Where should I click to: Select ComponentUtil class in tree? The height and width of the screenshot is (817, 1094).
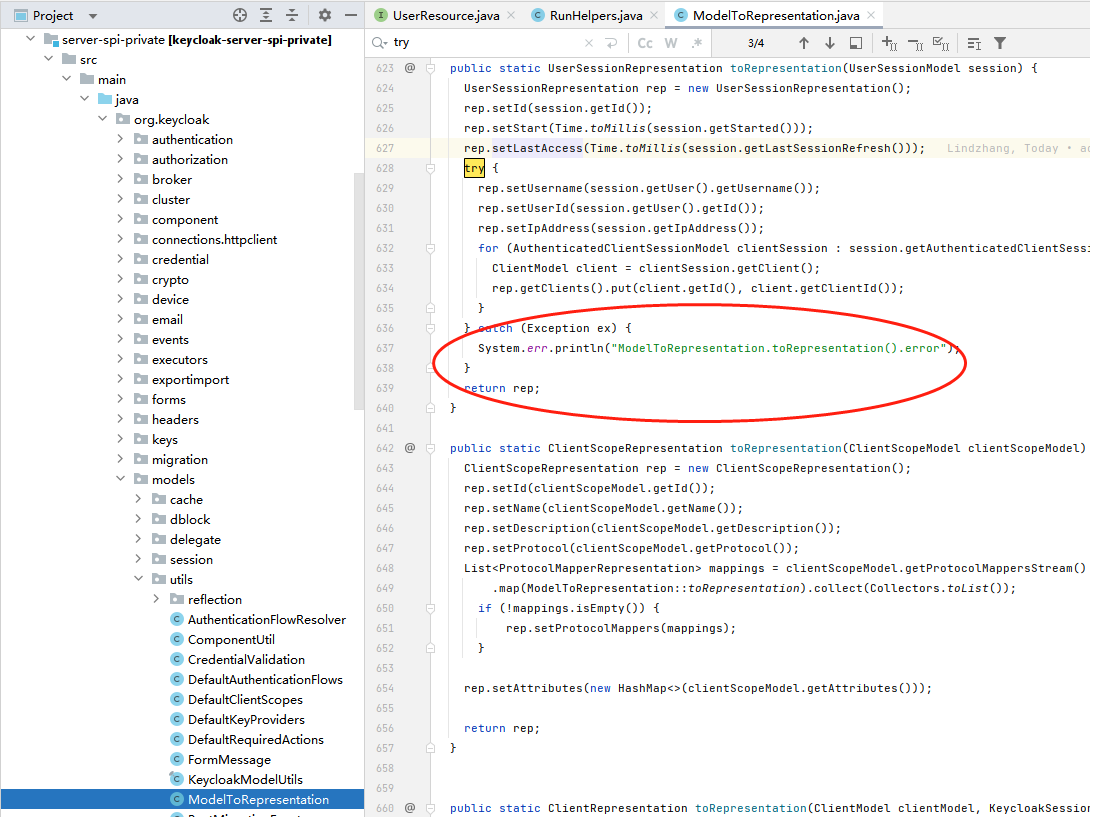(231, 640)
